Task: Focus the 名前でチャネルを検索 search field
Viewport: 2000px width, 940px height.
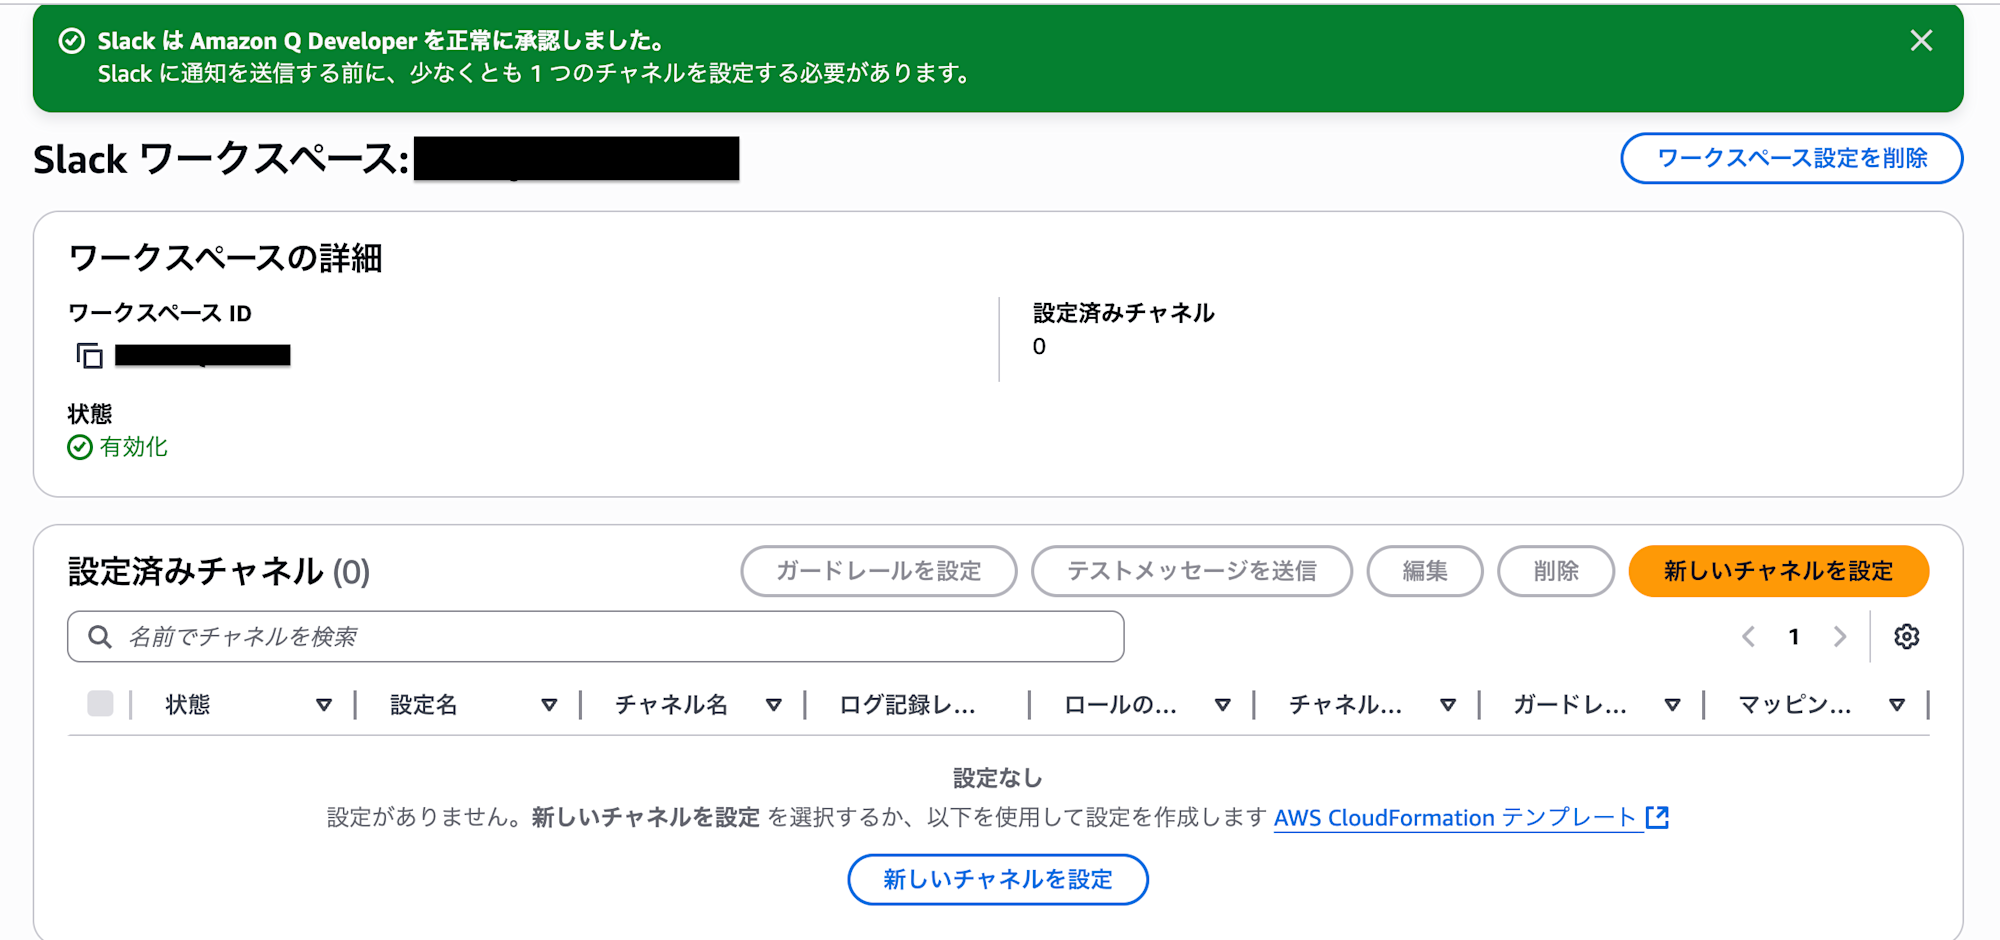Action: click(x=596, y=637)
